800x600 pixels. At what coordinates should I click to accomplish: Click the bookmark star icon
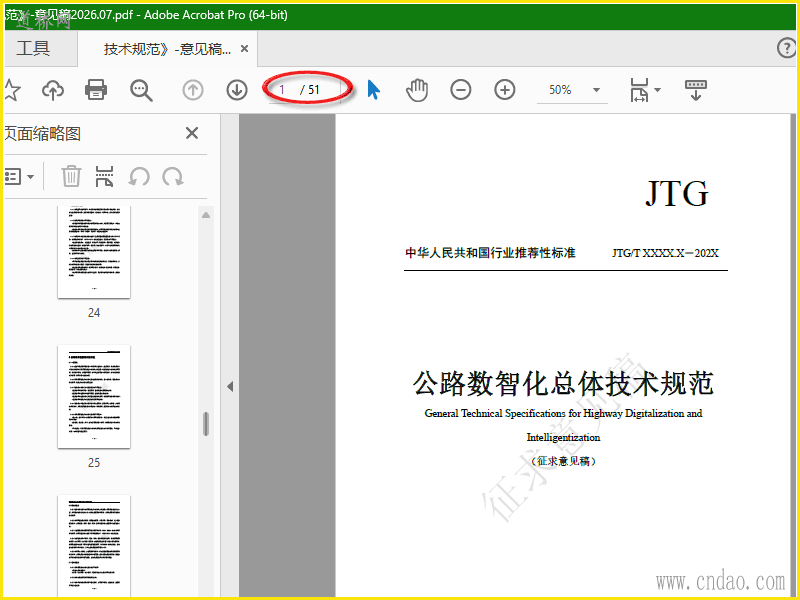click(x=12, y=90)
